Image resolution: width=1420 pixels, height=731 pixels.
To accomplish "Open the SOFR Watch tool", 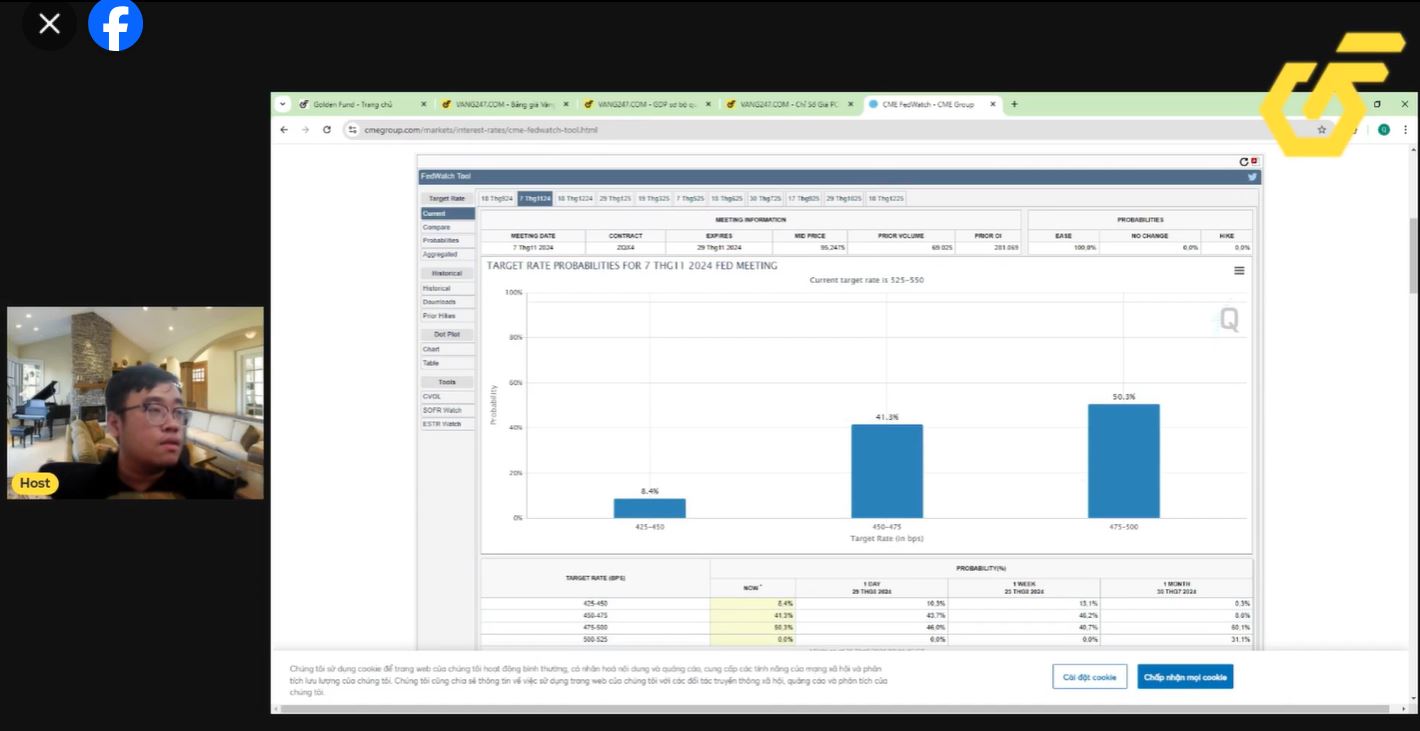I will tap(447, 411).
